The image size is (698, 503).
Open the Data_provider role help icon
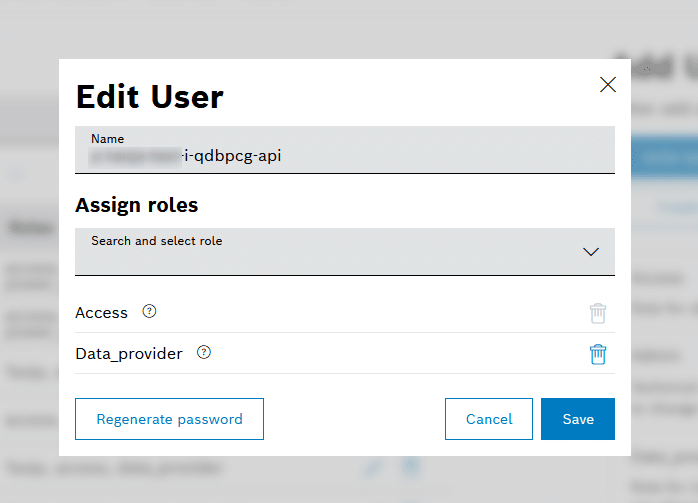coord(204,353)
